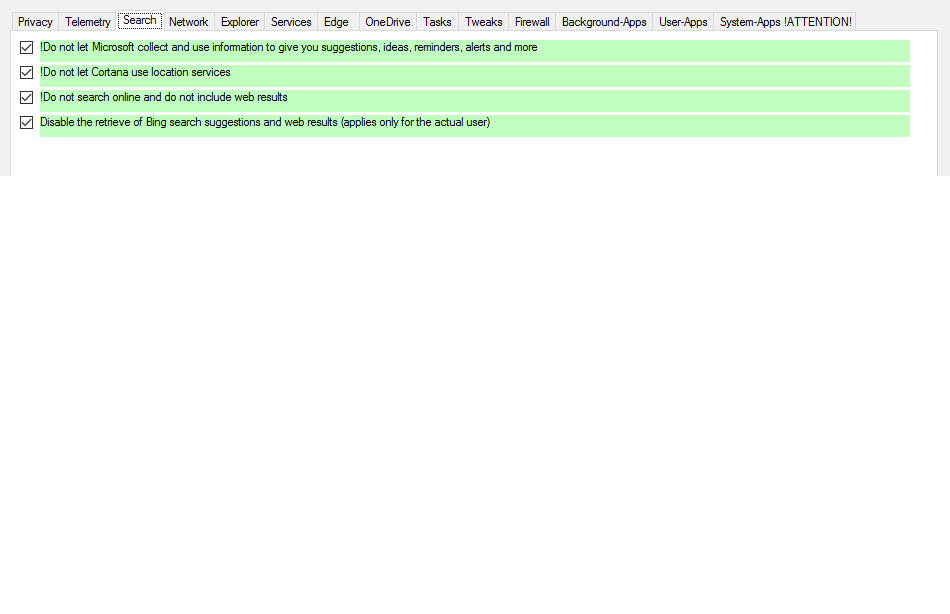This screenshot has height=614, width=950.
Task: Uncheck Microsoft collect information suggestions option
Action: click(x=26, y=47)
